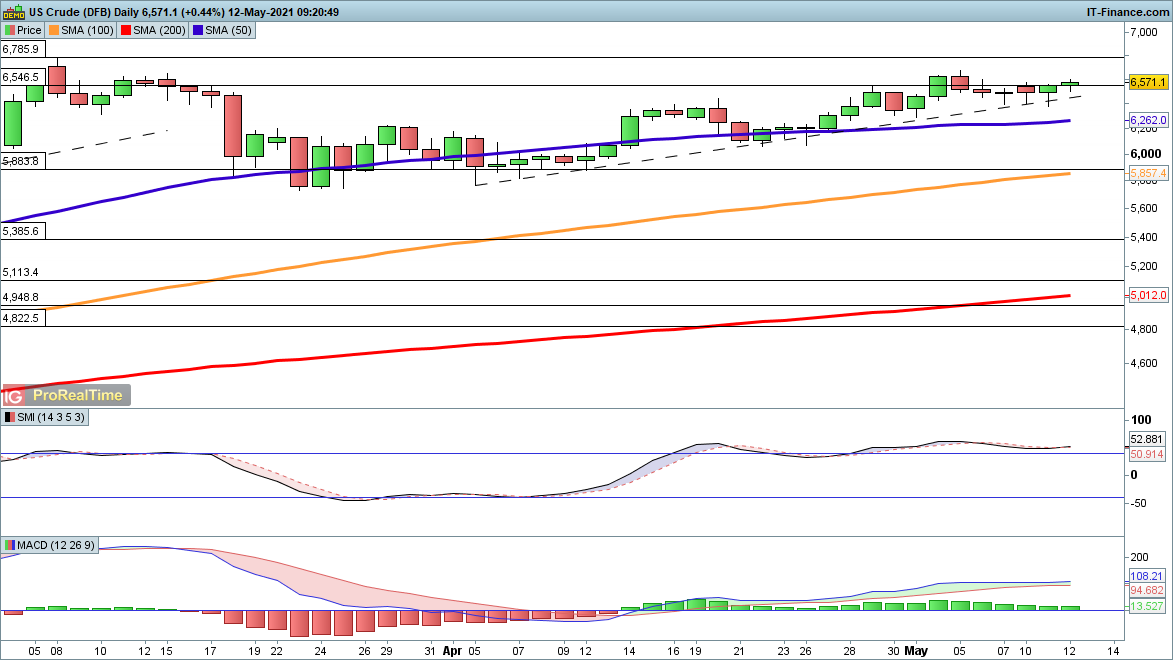Click the 4,822.5 price level label

[x=21, y=318]
